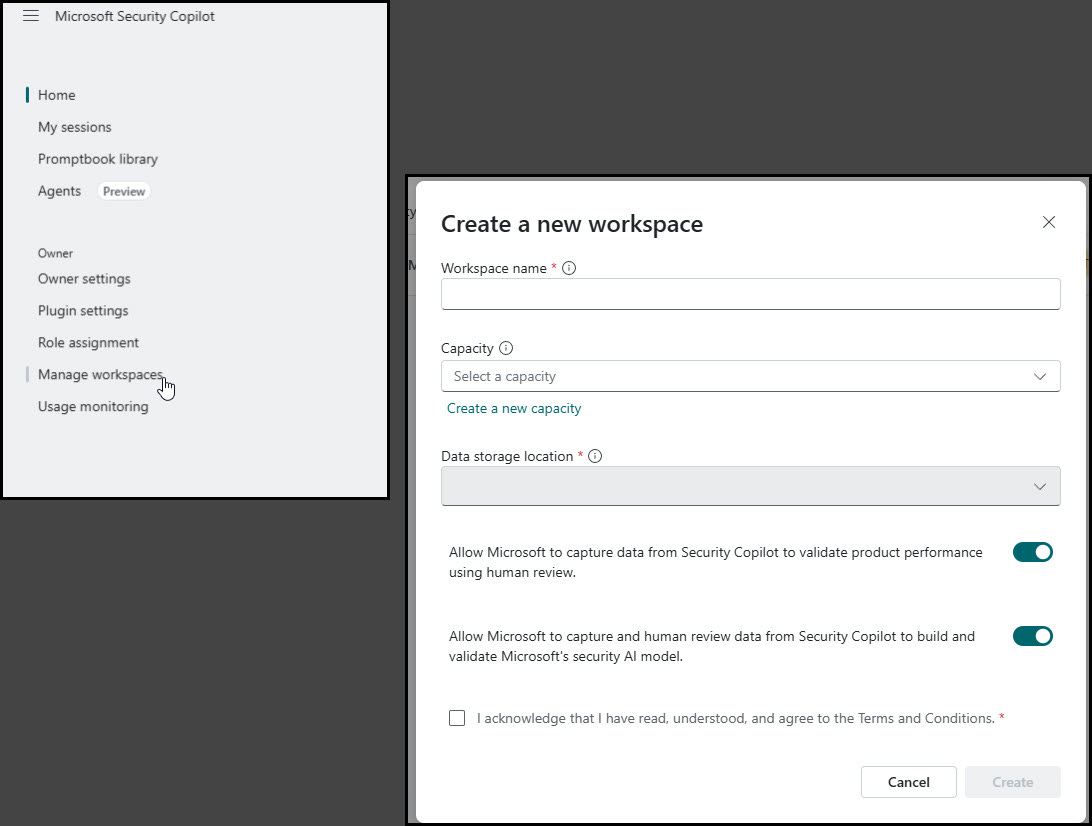
Task: Open Plugin settings
Action: coord(83,311)
